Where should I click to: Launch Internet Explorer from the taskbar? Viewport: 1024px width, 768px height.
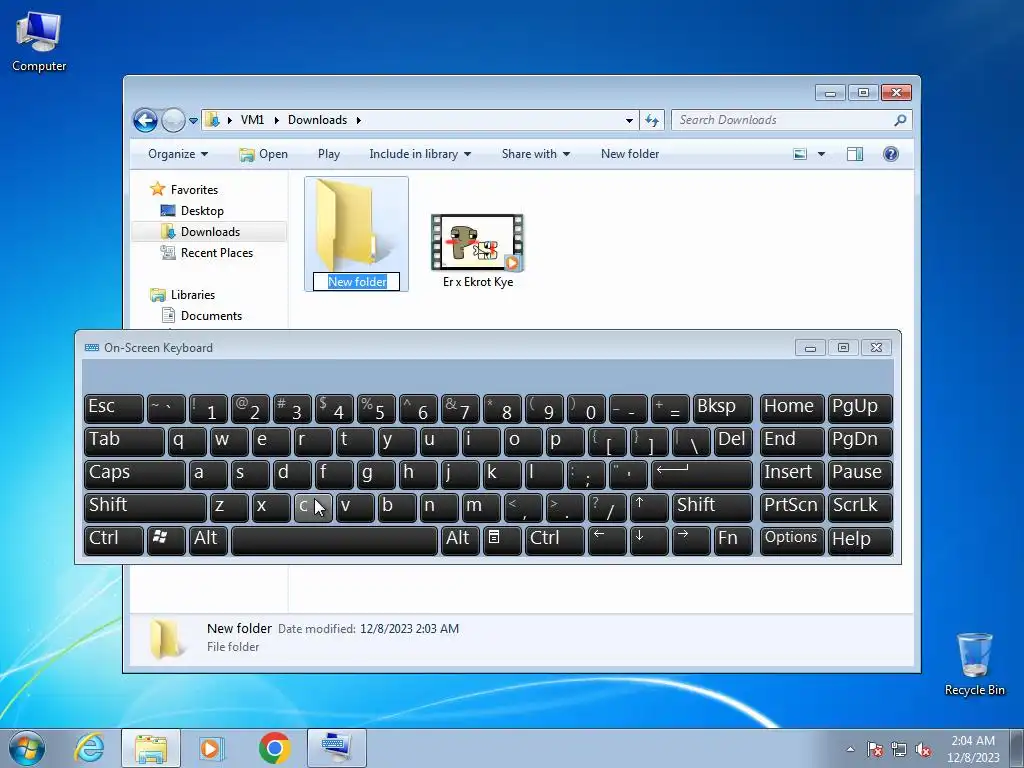89,748
